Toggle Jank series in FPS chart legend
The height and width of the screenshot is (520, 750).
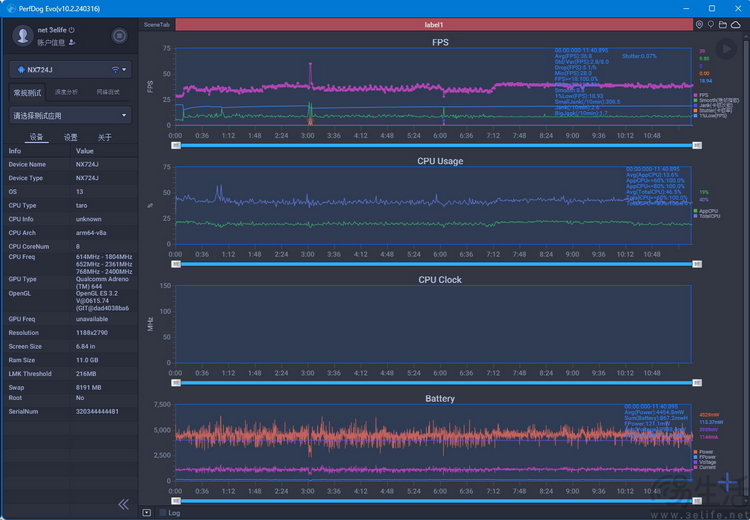(x=713, y=105)
